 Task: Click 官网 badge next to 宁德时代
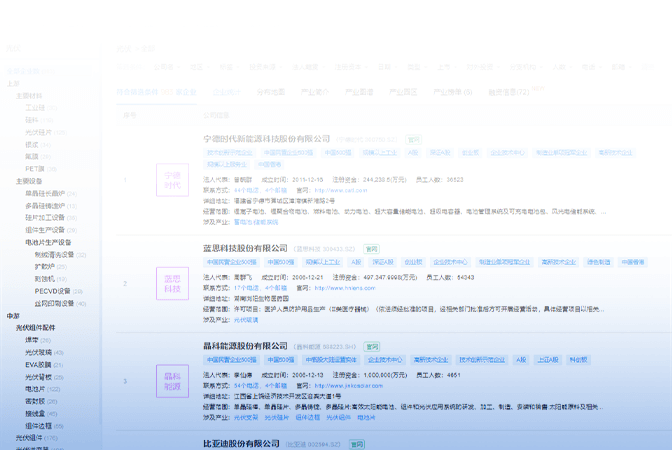pyautogui.click(x=413, y=139)
